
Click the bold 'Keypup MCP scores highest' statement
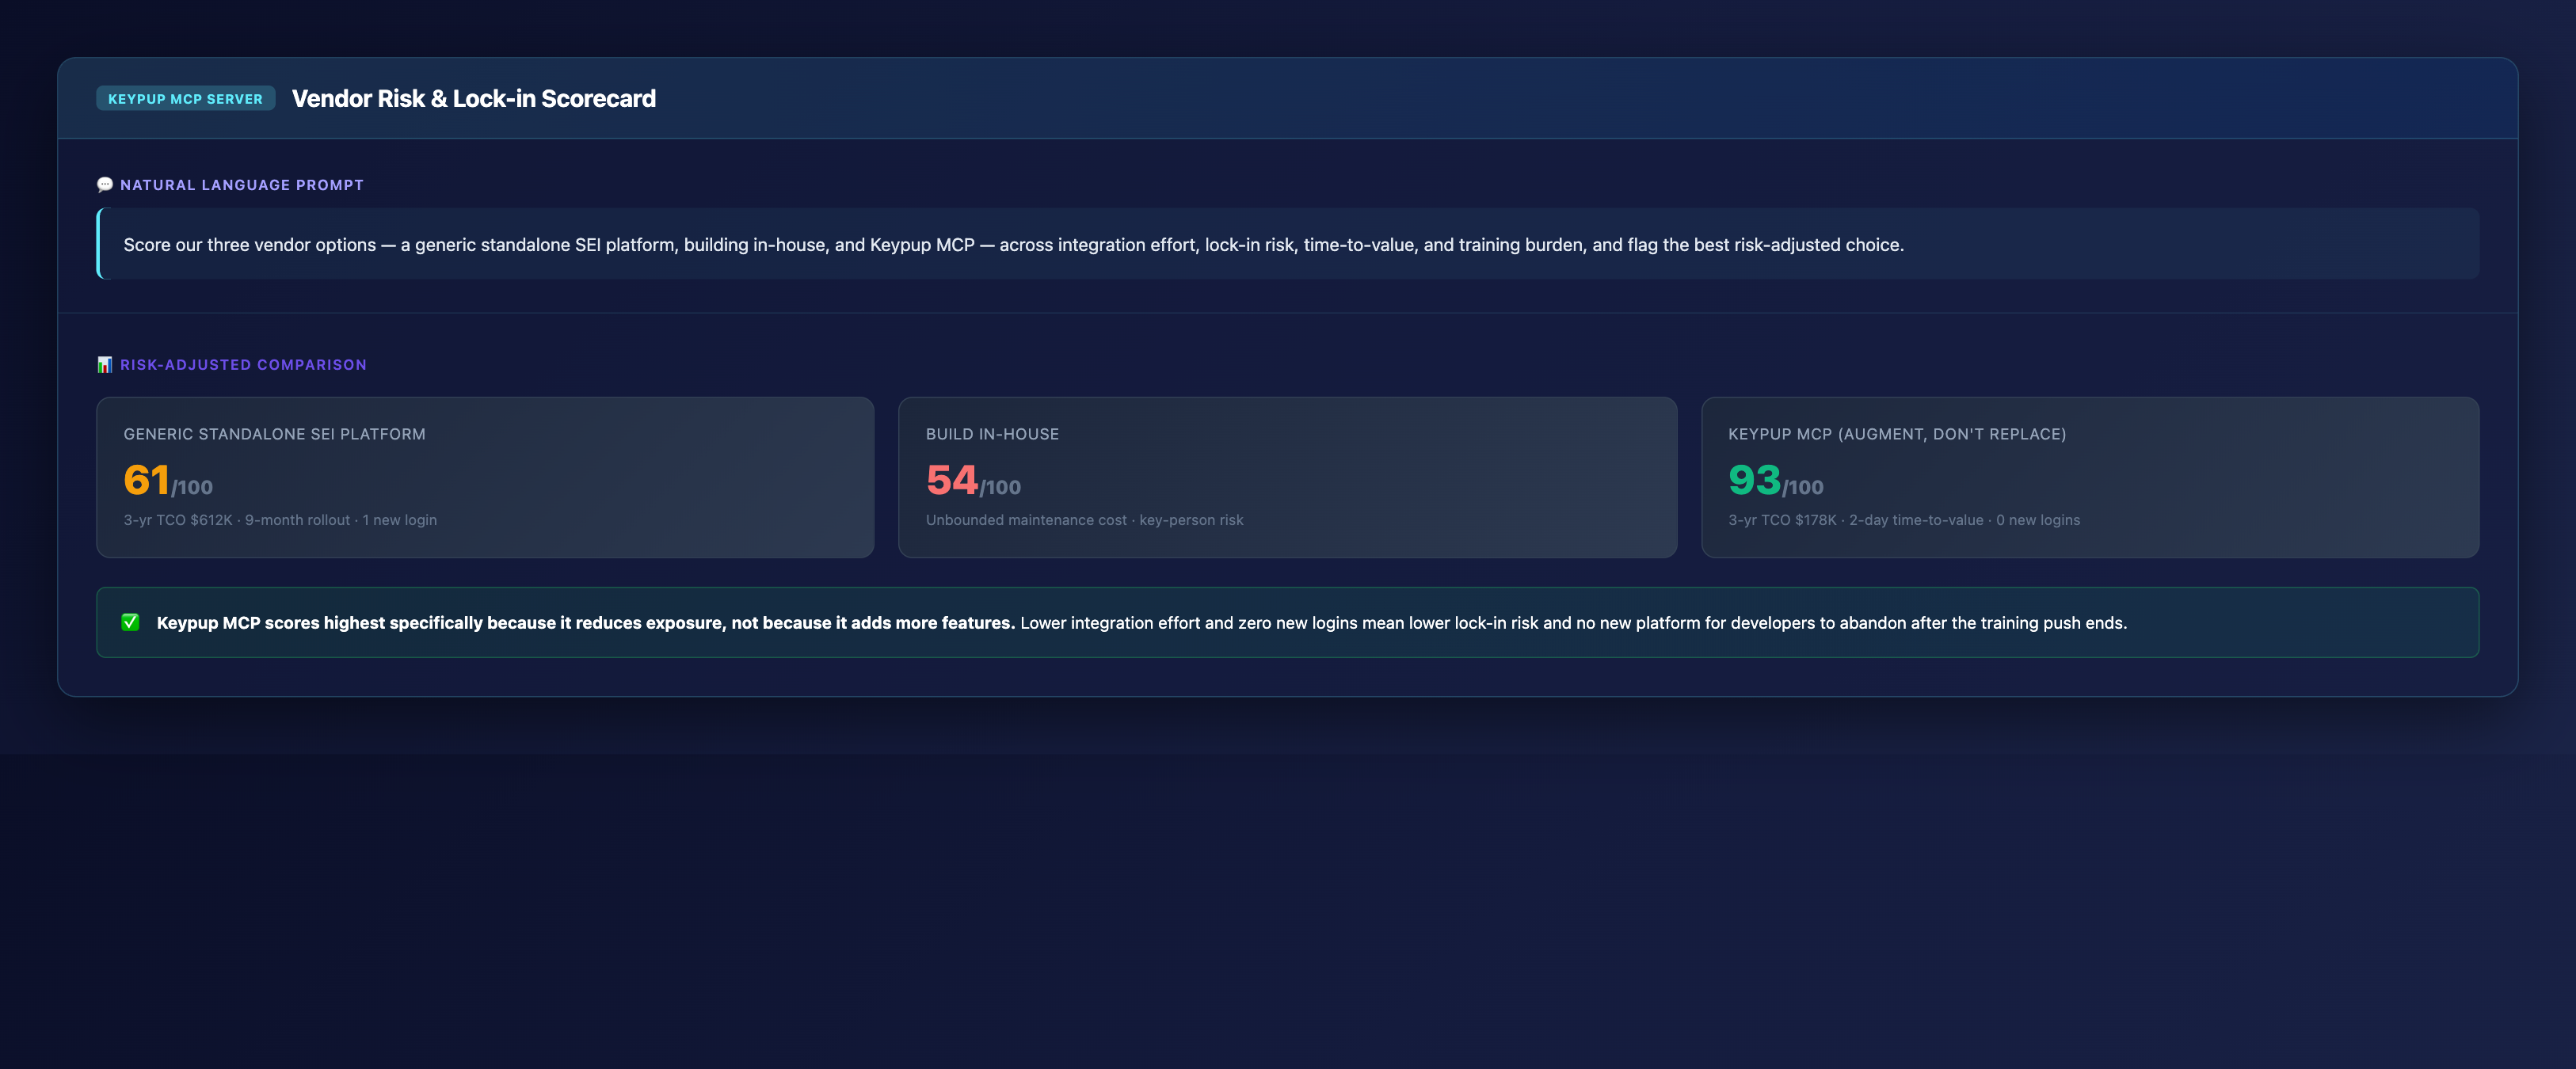(585, 623)
